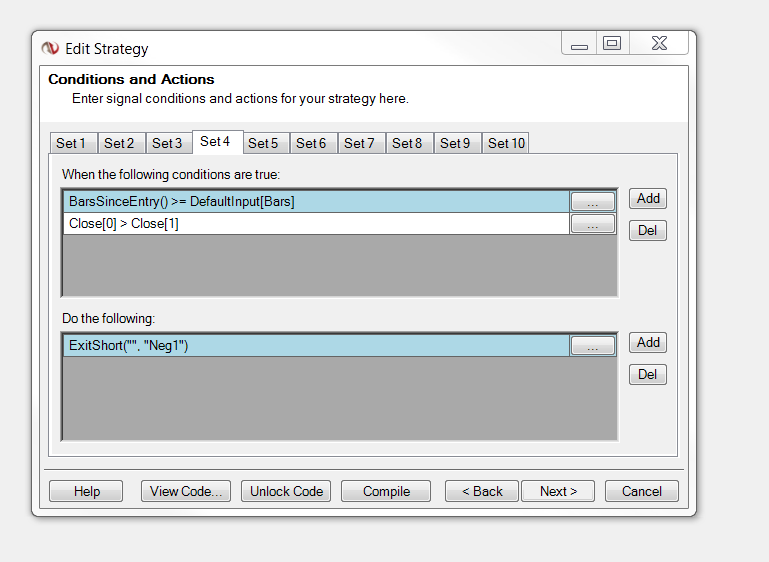The width and height of the screenshot is (769, 562).
Task: Select the Set 4 tab
Action: pyautogui.click(x=217, y=142)
